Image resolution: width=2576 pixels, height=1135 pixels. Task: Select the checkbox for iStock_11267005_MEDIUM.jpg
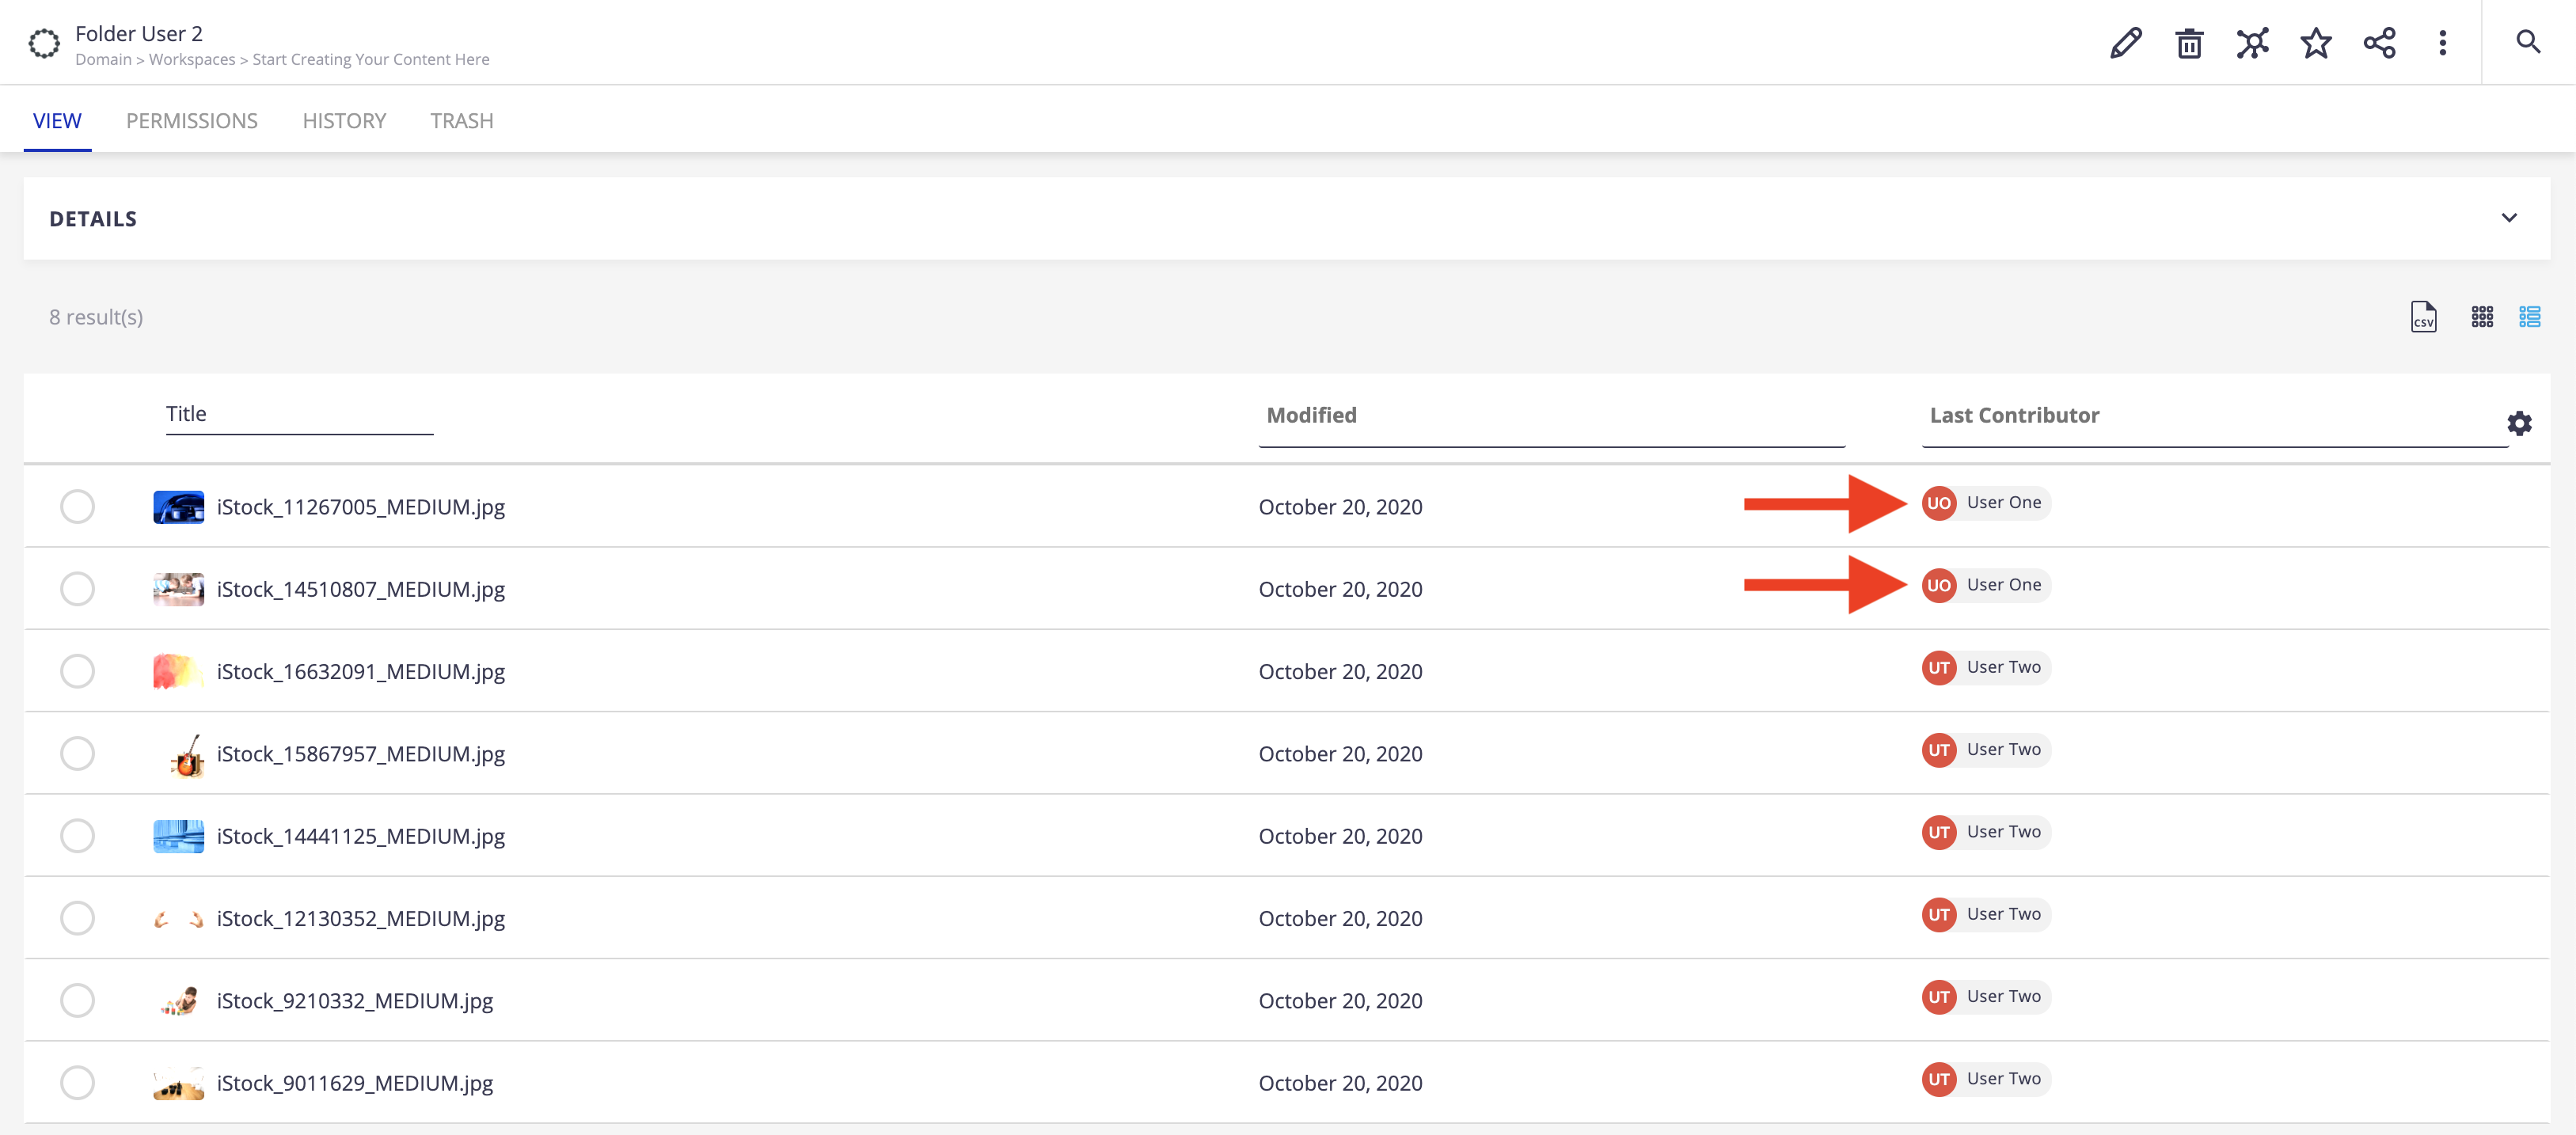tap(78, 506)
